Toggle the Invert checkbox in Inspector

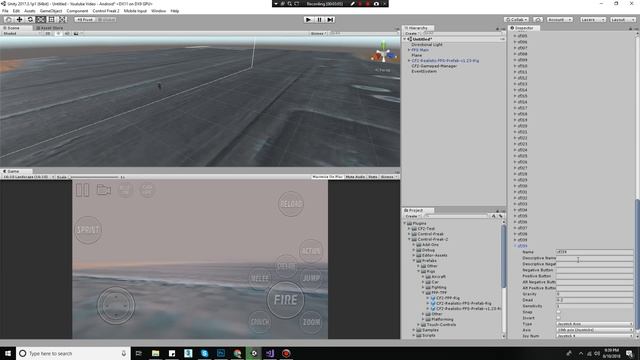pos(558,318)
